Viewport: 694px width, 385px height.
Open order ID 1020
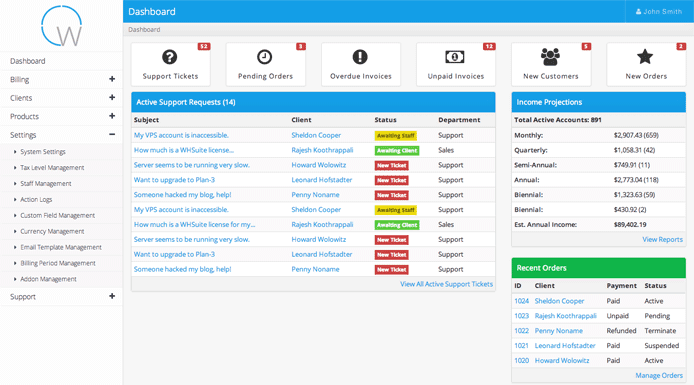521,361
